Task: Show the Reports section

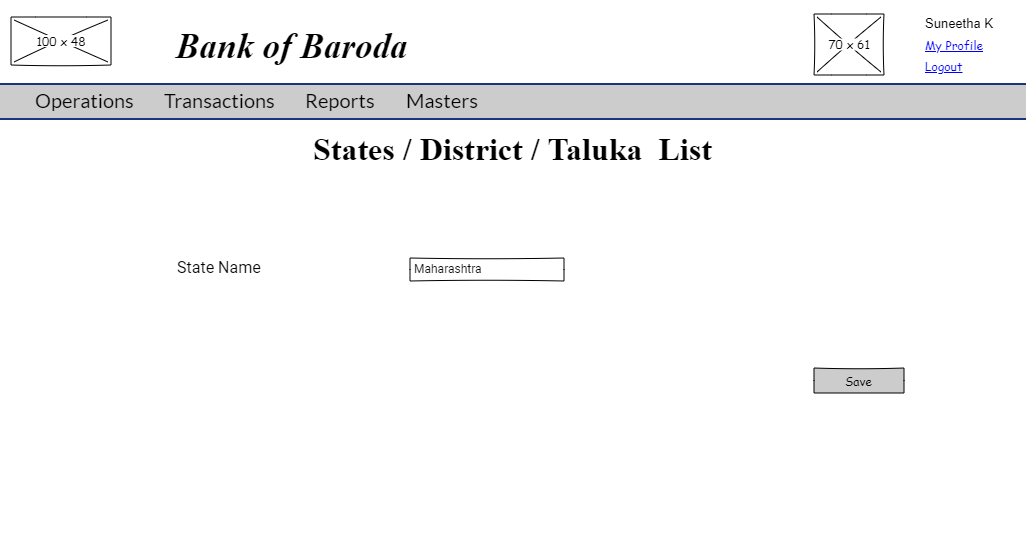Action: (340, 101)
